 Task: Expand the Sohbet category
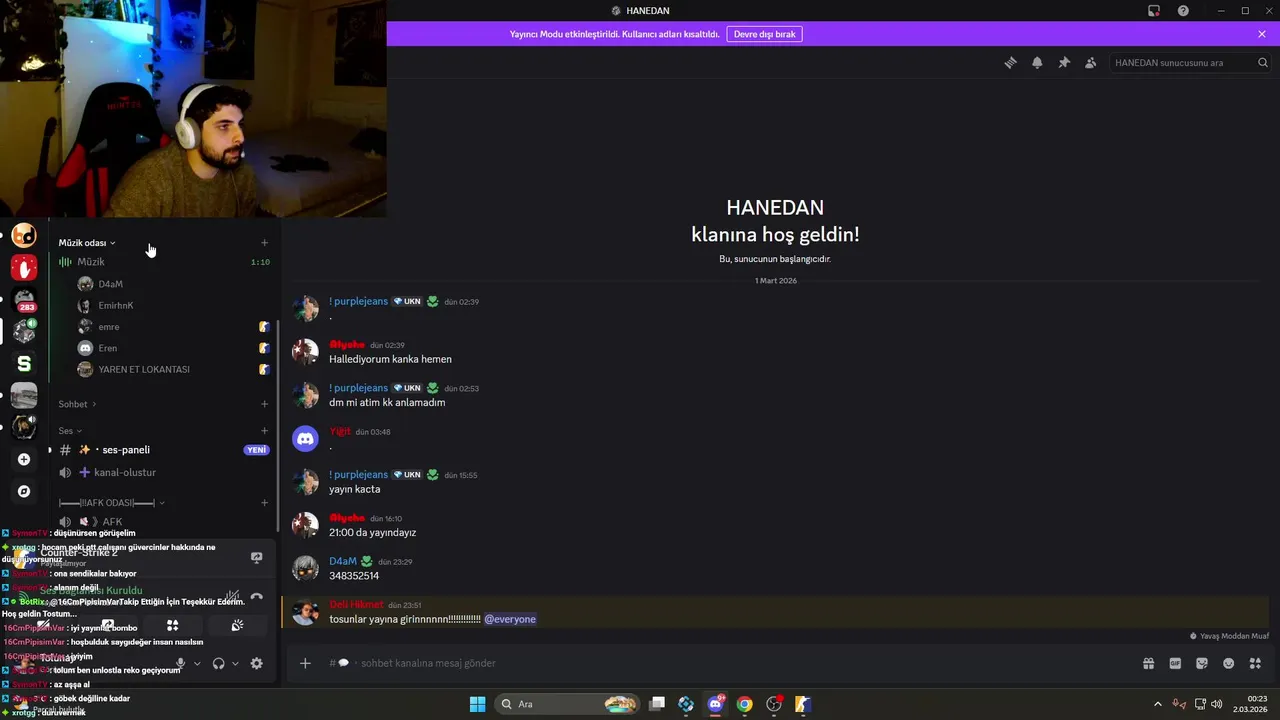[x=77, y=404]
